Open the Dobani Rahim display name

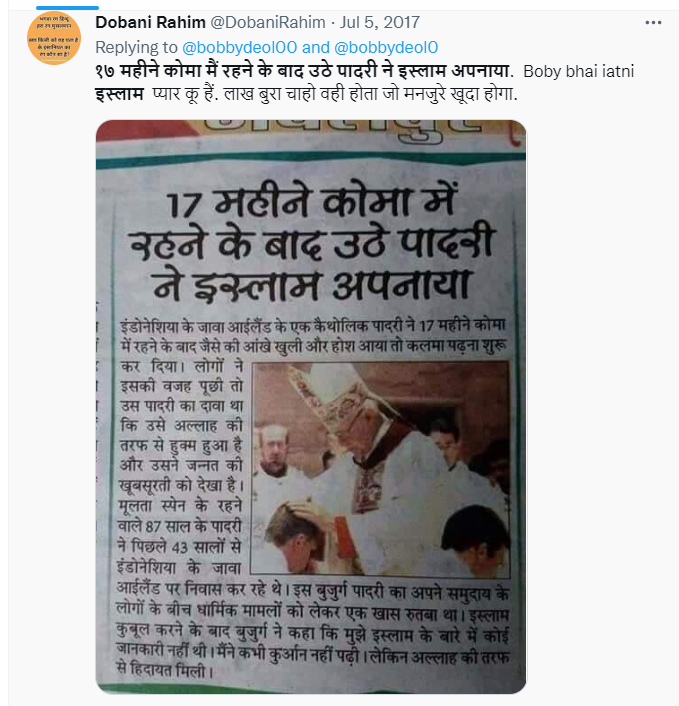[x=150, y=22]
